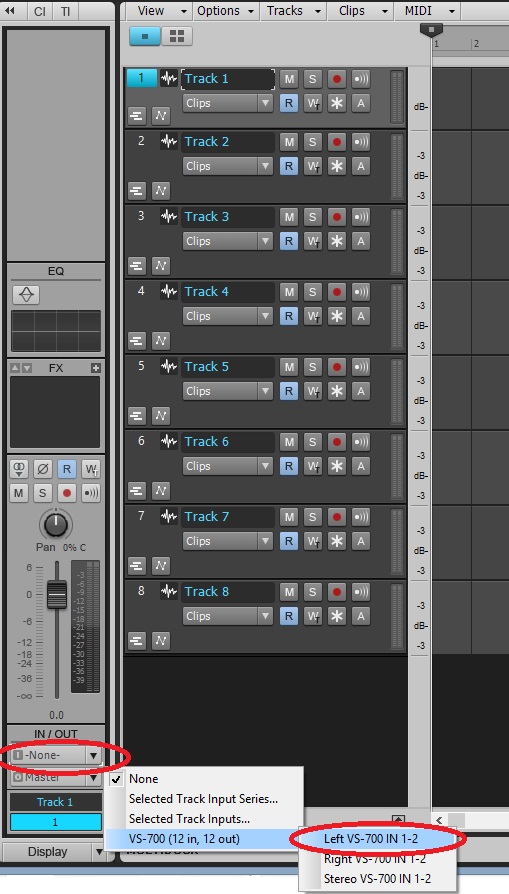Click the inspector volume fader
509x894 pixels.
pos(56,595)
